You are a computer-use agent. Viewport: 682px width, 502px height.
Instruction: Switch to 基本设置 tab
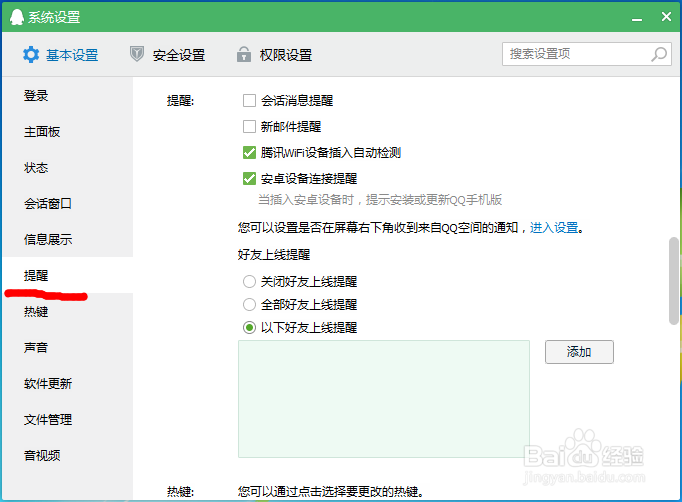click(x=60, y=55)
